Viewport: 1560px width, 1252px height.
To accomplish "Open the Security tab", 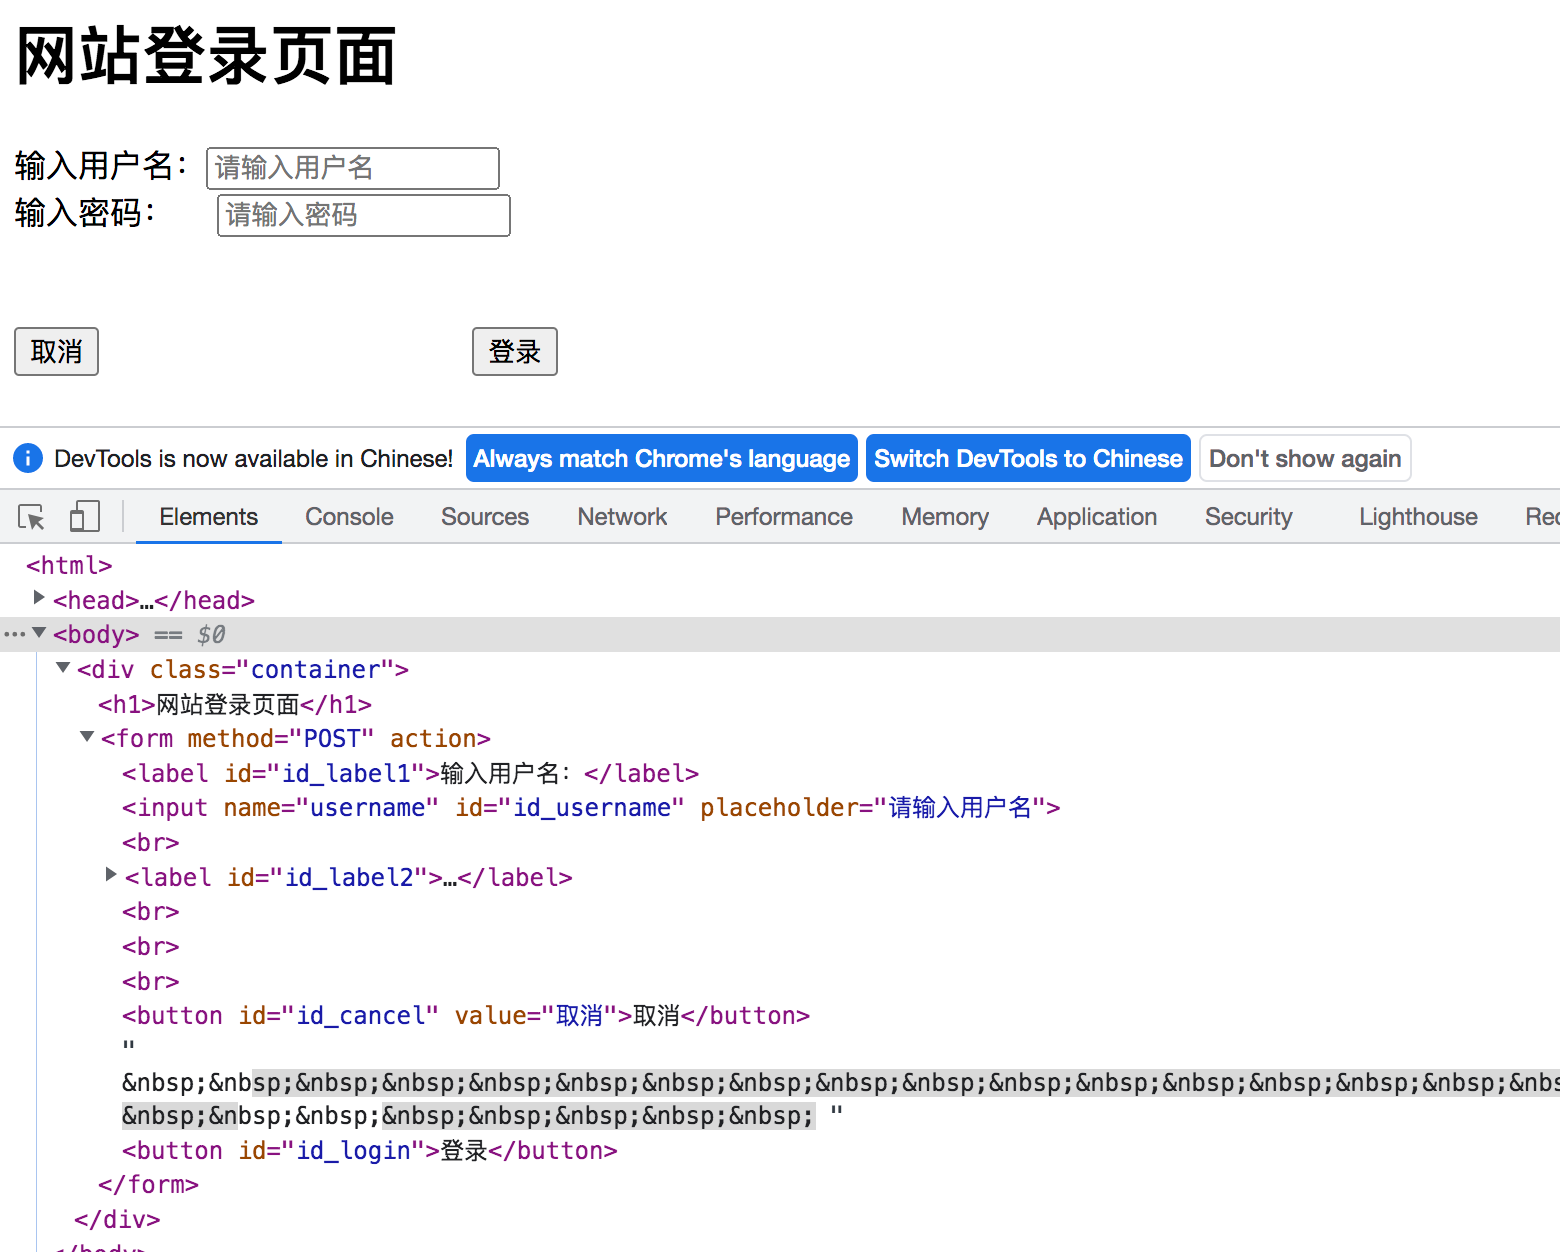I will point(1248,517).
